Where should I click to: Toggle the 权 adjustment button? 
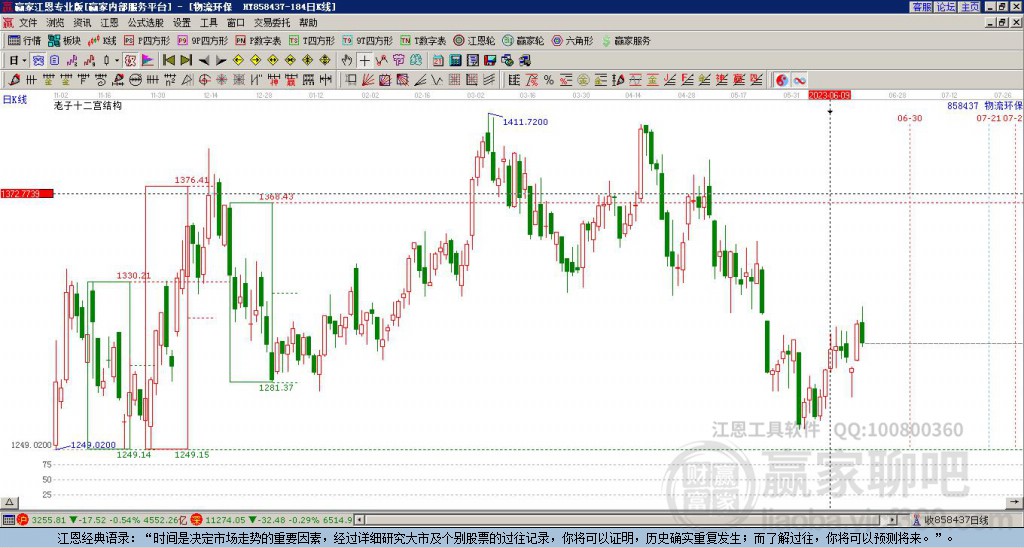coord(130,60)
